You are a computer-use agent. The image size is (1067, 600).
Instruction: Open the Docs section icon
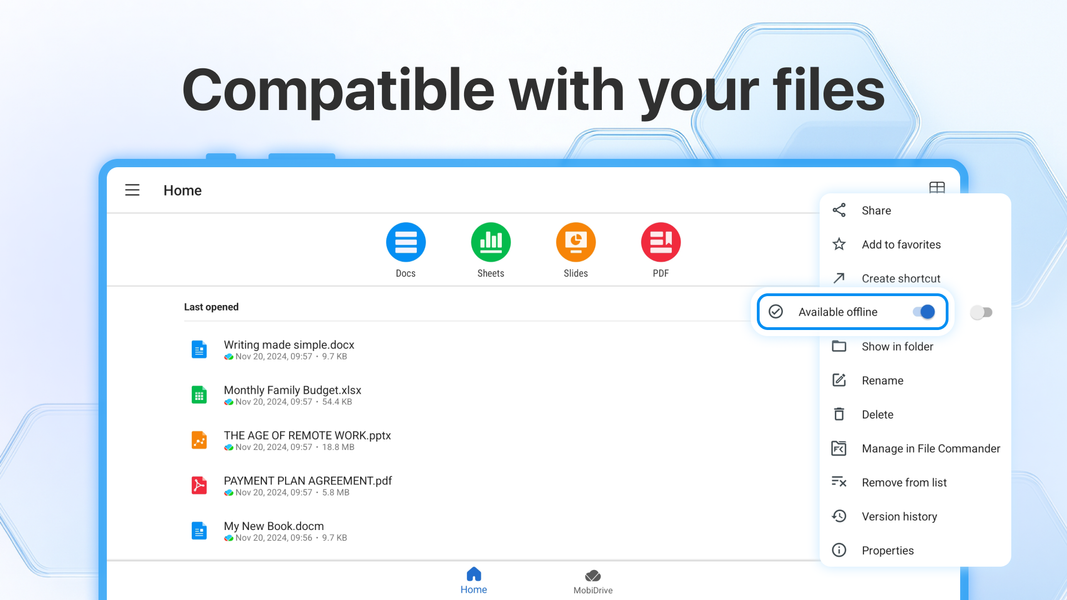pos(405,241)
